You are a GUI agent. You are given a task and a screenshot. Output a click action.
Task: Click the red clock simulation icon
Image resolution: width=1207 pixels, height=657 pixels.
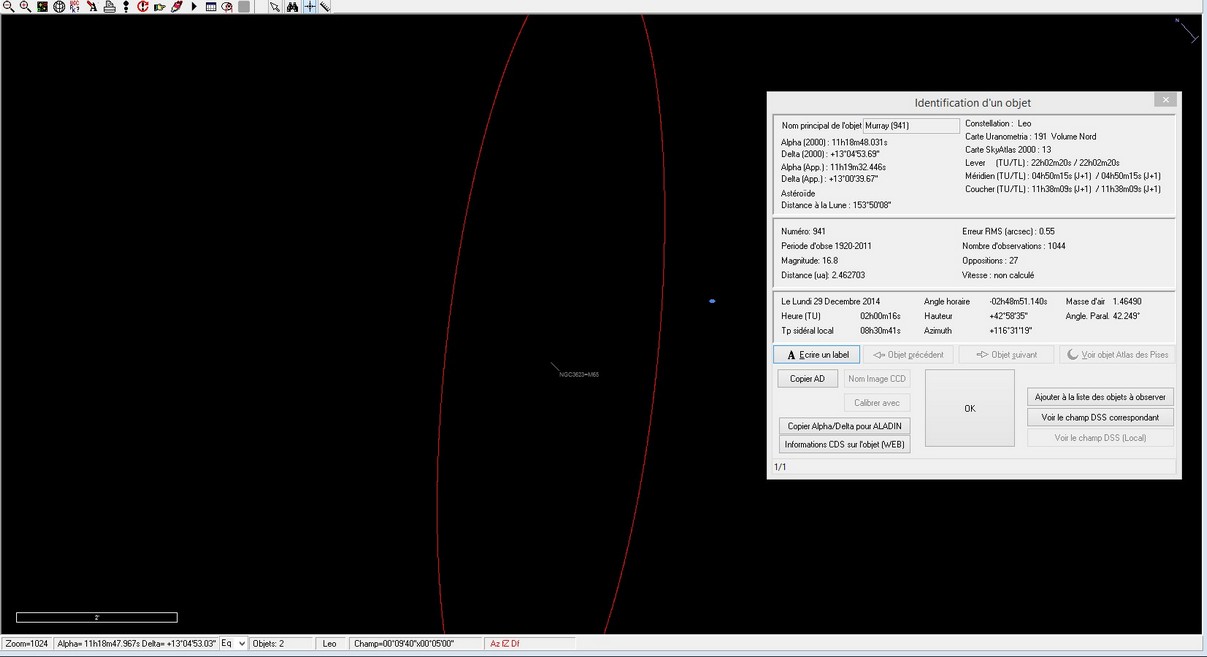pyautogui.click(x=142, y=6)
